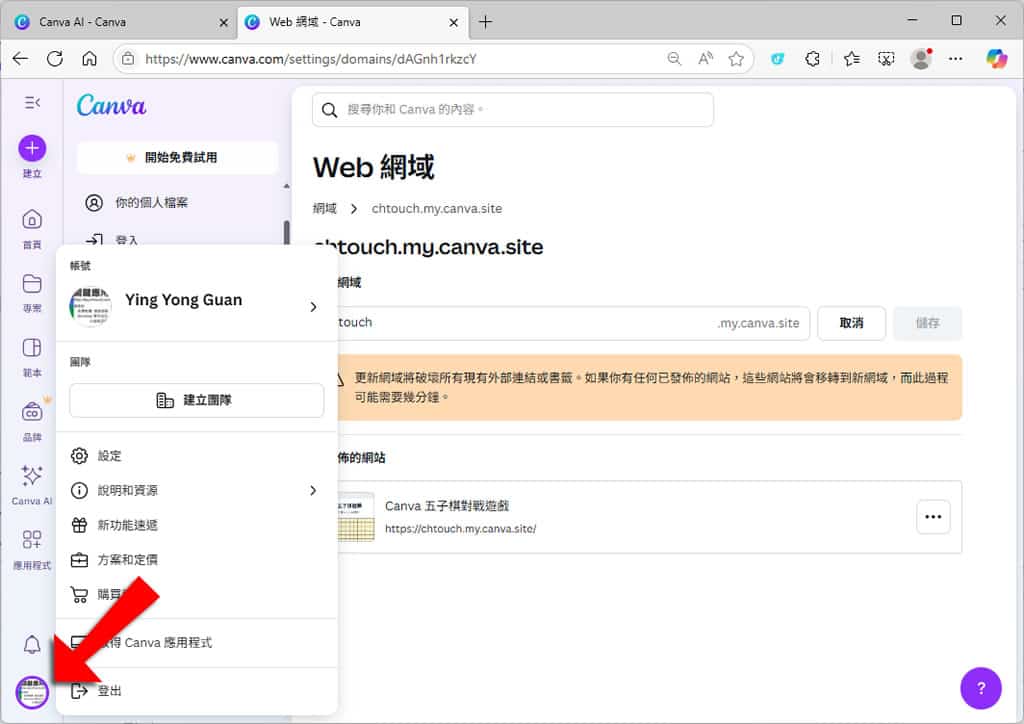Image resolution: width=1024 pixels, height=724 pixels.
Task: Select 設定 in the account menu
Action: point(196,456)
